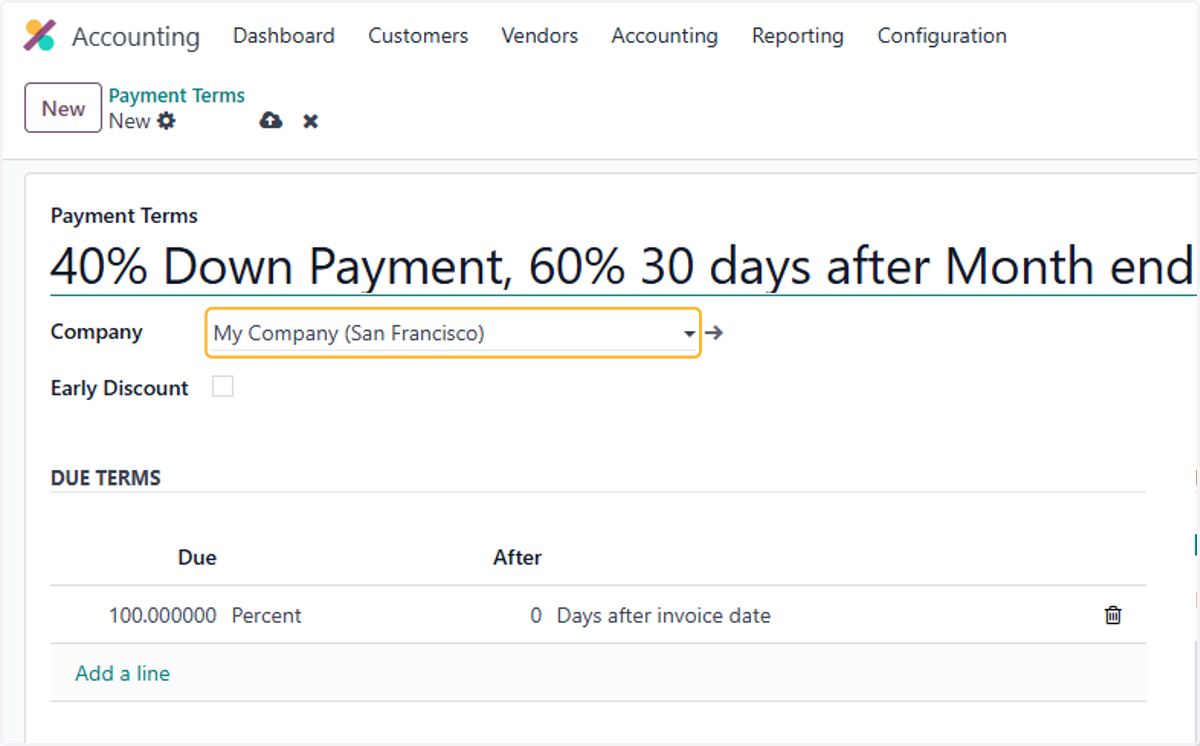Viewport: 1200px width, 746px height.
Task: Open the Vendors menu
Action: coord(540,36)
